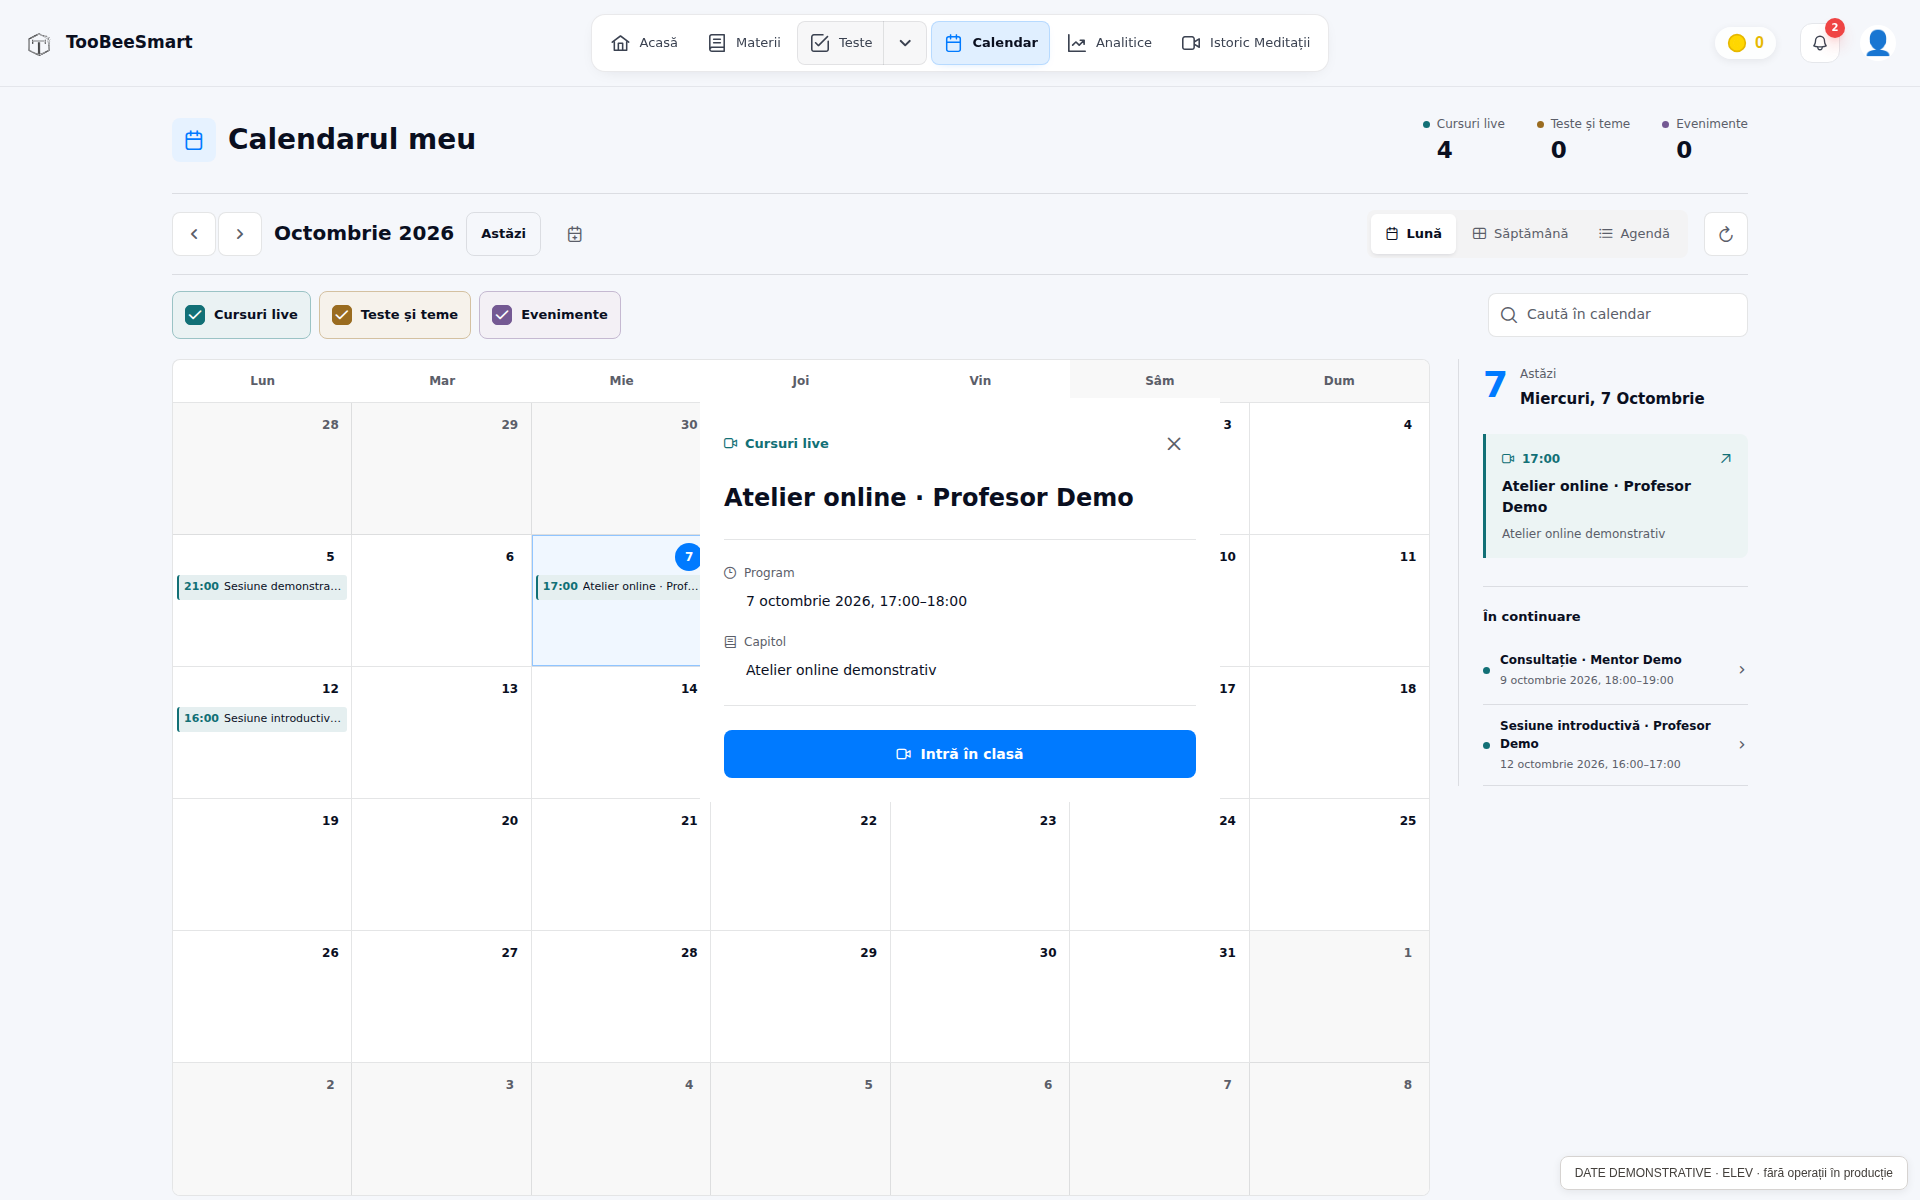
Task: Go to next month arrow
Action: tap(240, 234)
